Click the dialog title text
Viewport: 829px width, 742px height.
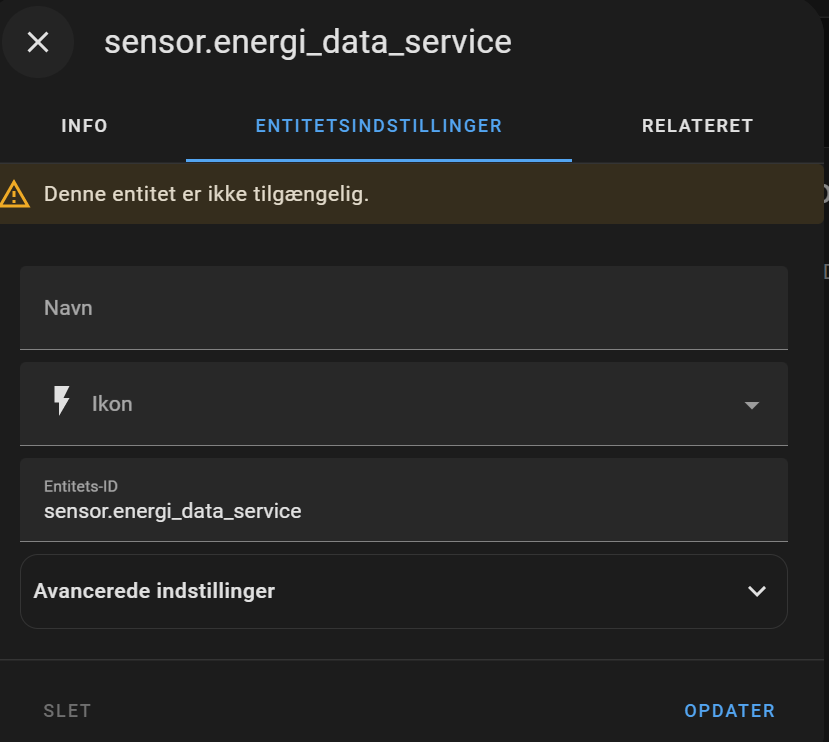click(x=308, y=42)
